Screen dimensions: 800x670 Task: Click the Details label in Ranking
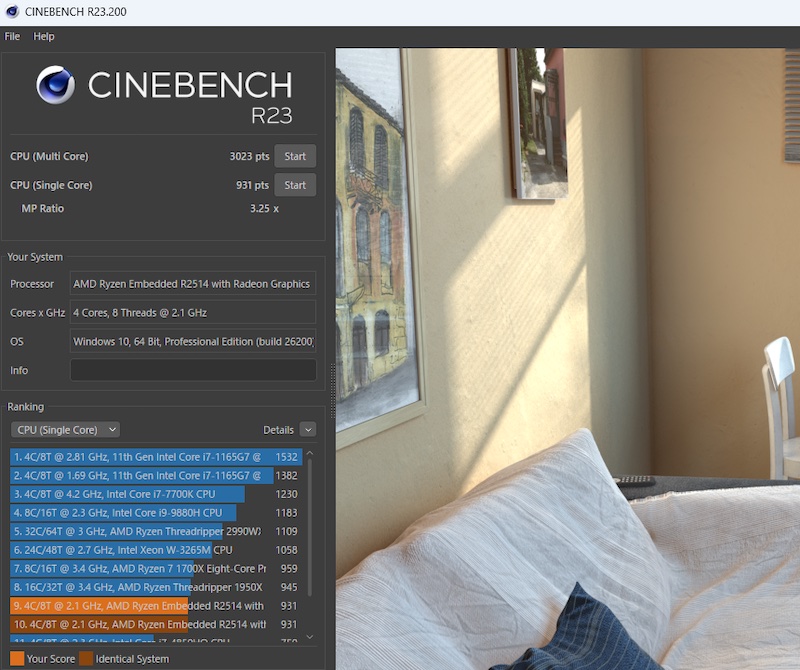click(278, 430)
